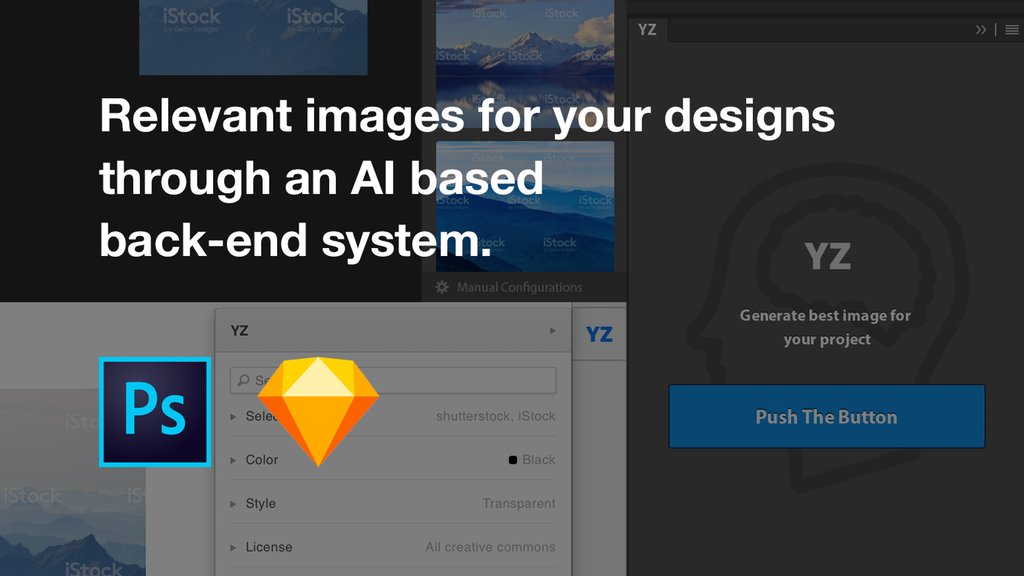Image resolution: width=1024 pixels, height=576 pixels.
Task: Click the Photoshop Ps logo
Action: coord(155,412)
